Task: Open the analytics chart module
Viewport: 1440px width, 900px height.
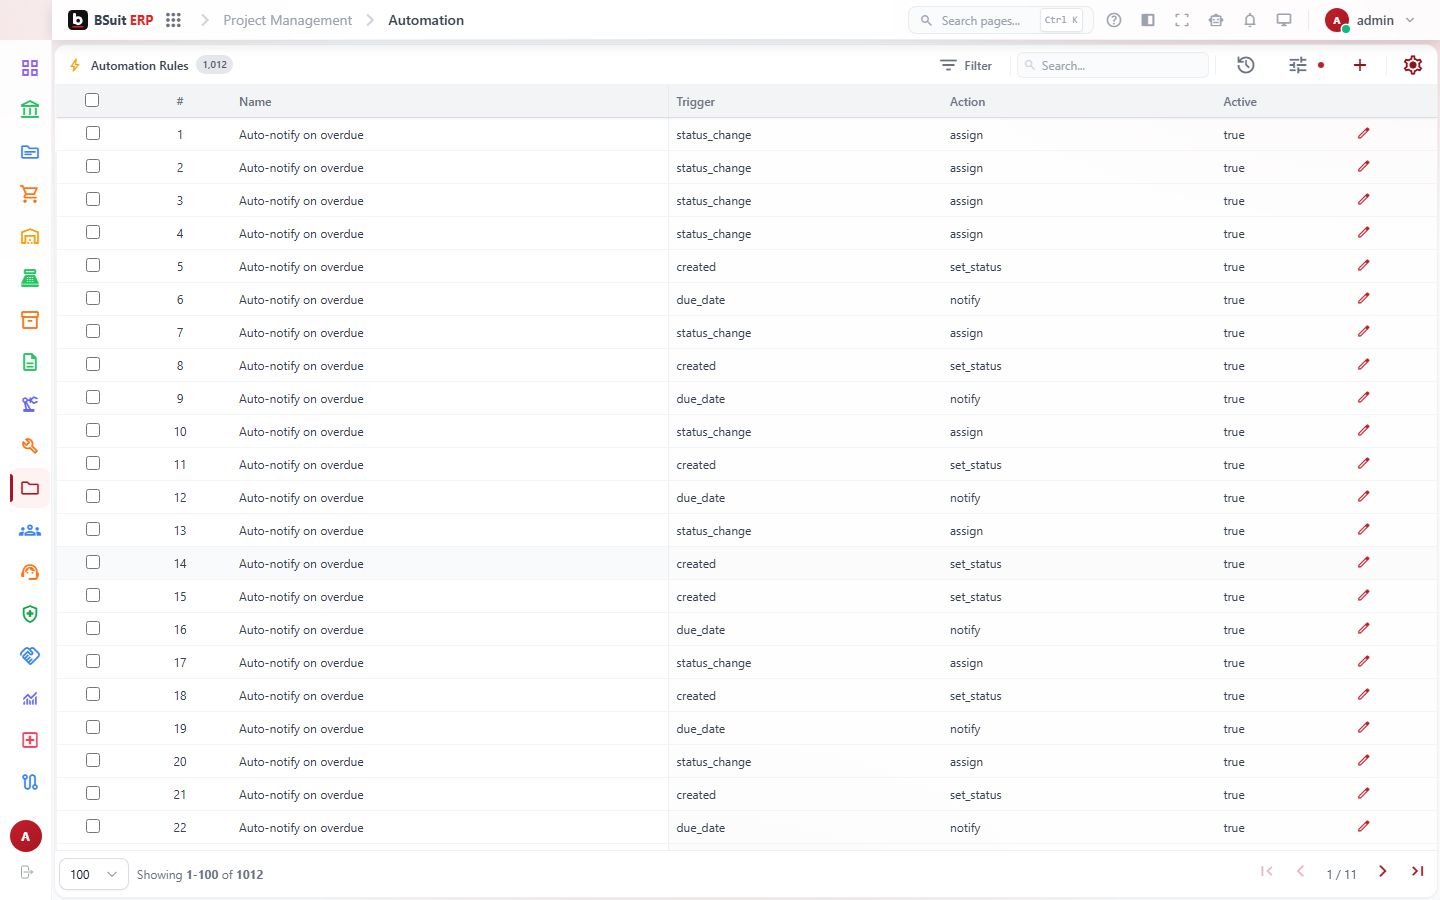Action: coord(30,698)
